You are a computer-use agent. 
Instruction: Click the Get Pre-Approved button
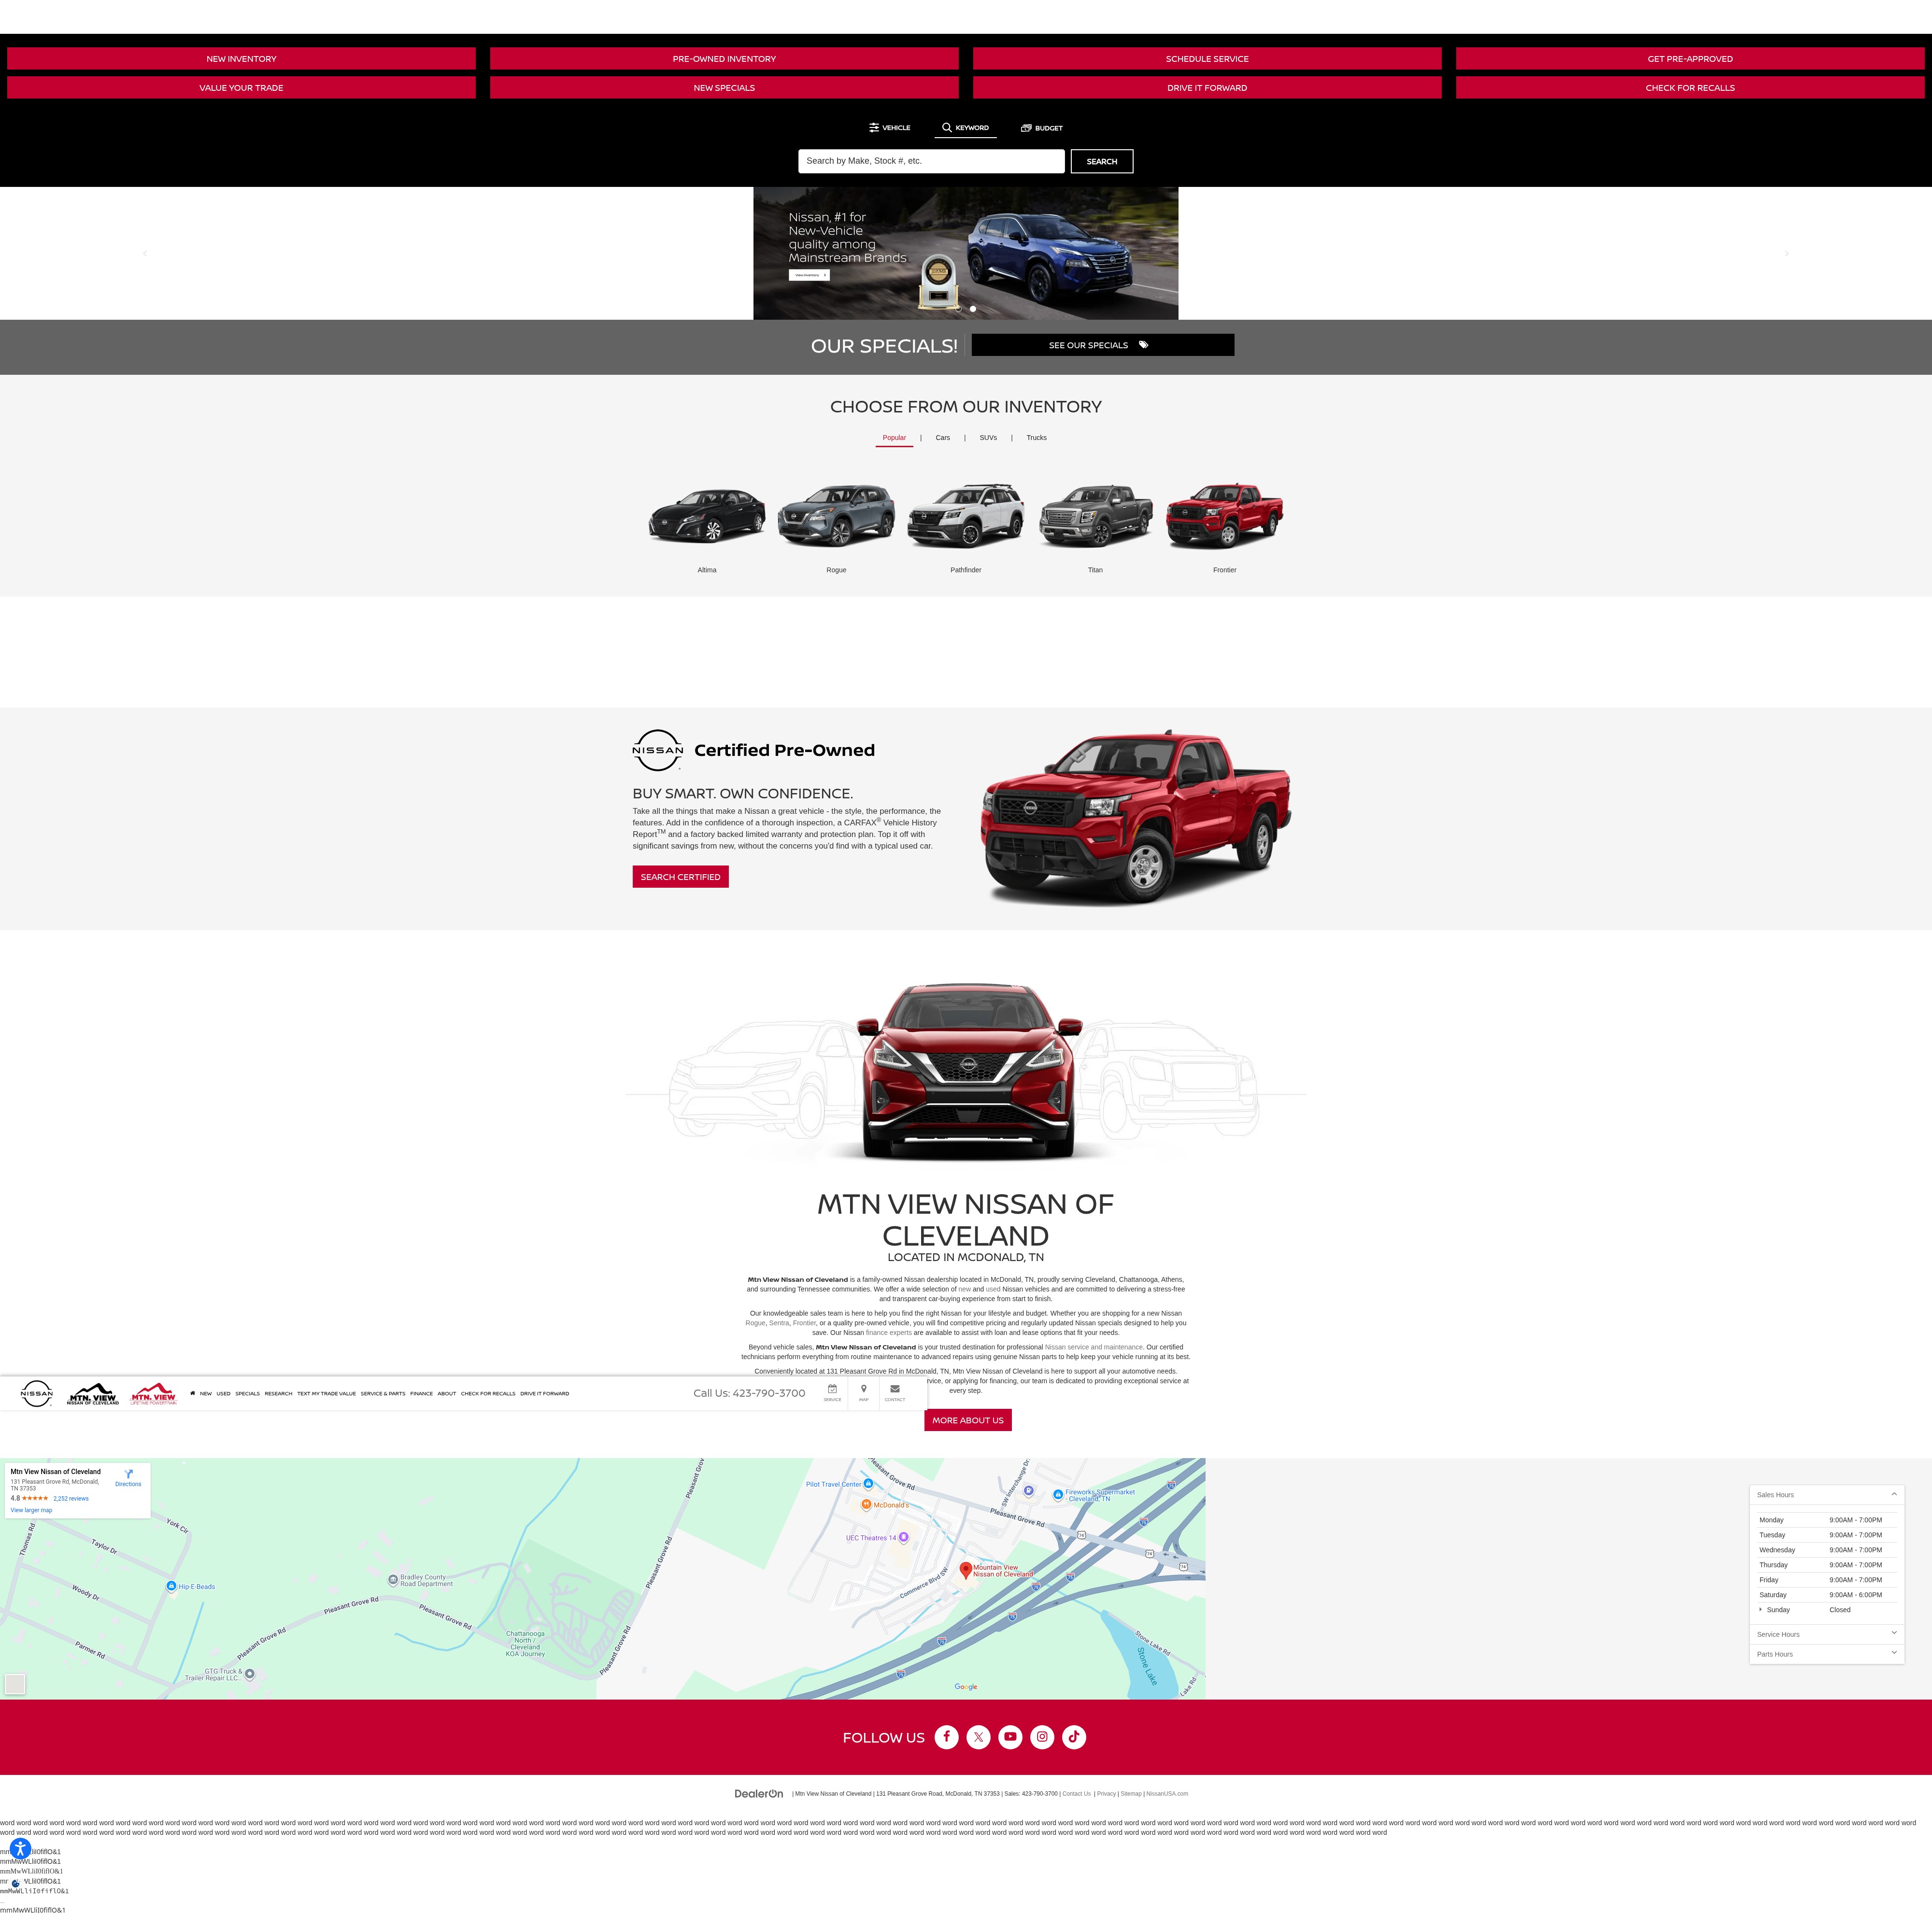click(1690, 59)
